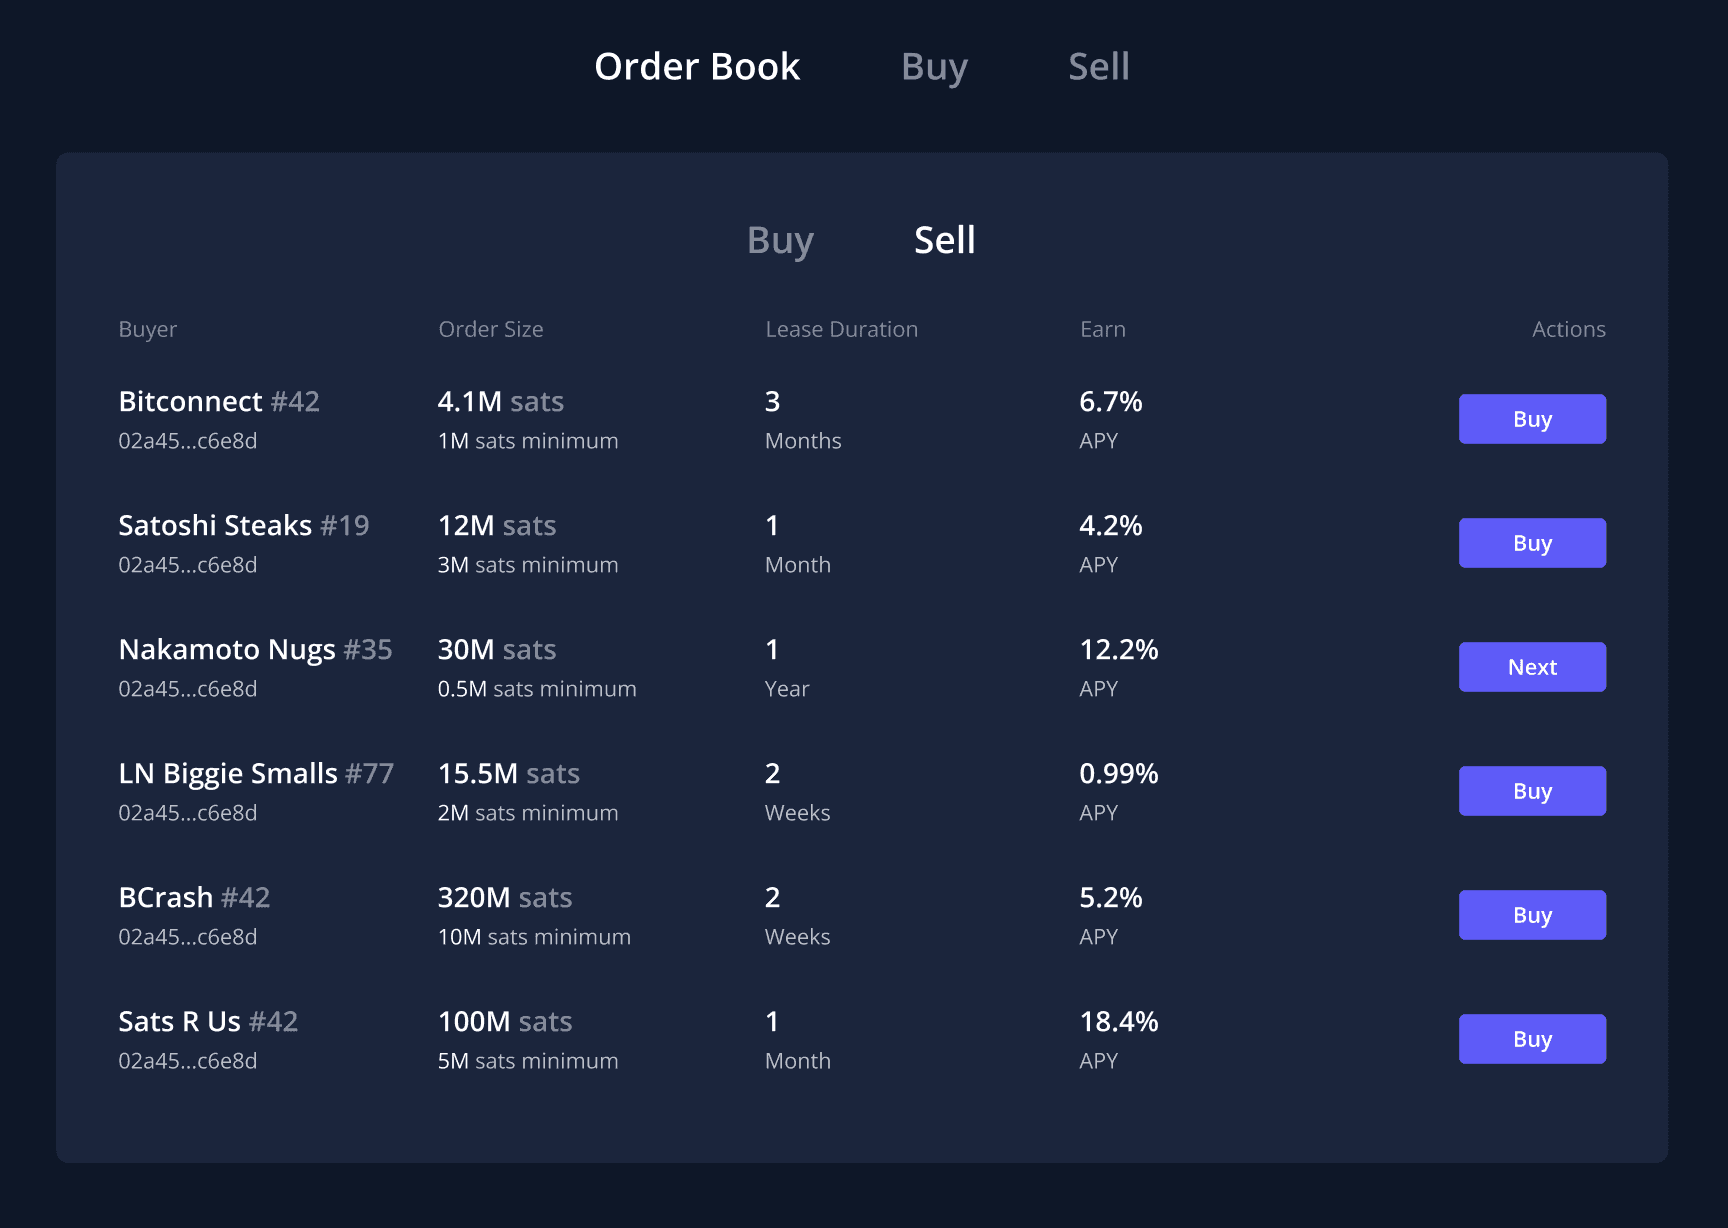Click Buy for the Bitconnect #42 order

click(1531, 419)
